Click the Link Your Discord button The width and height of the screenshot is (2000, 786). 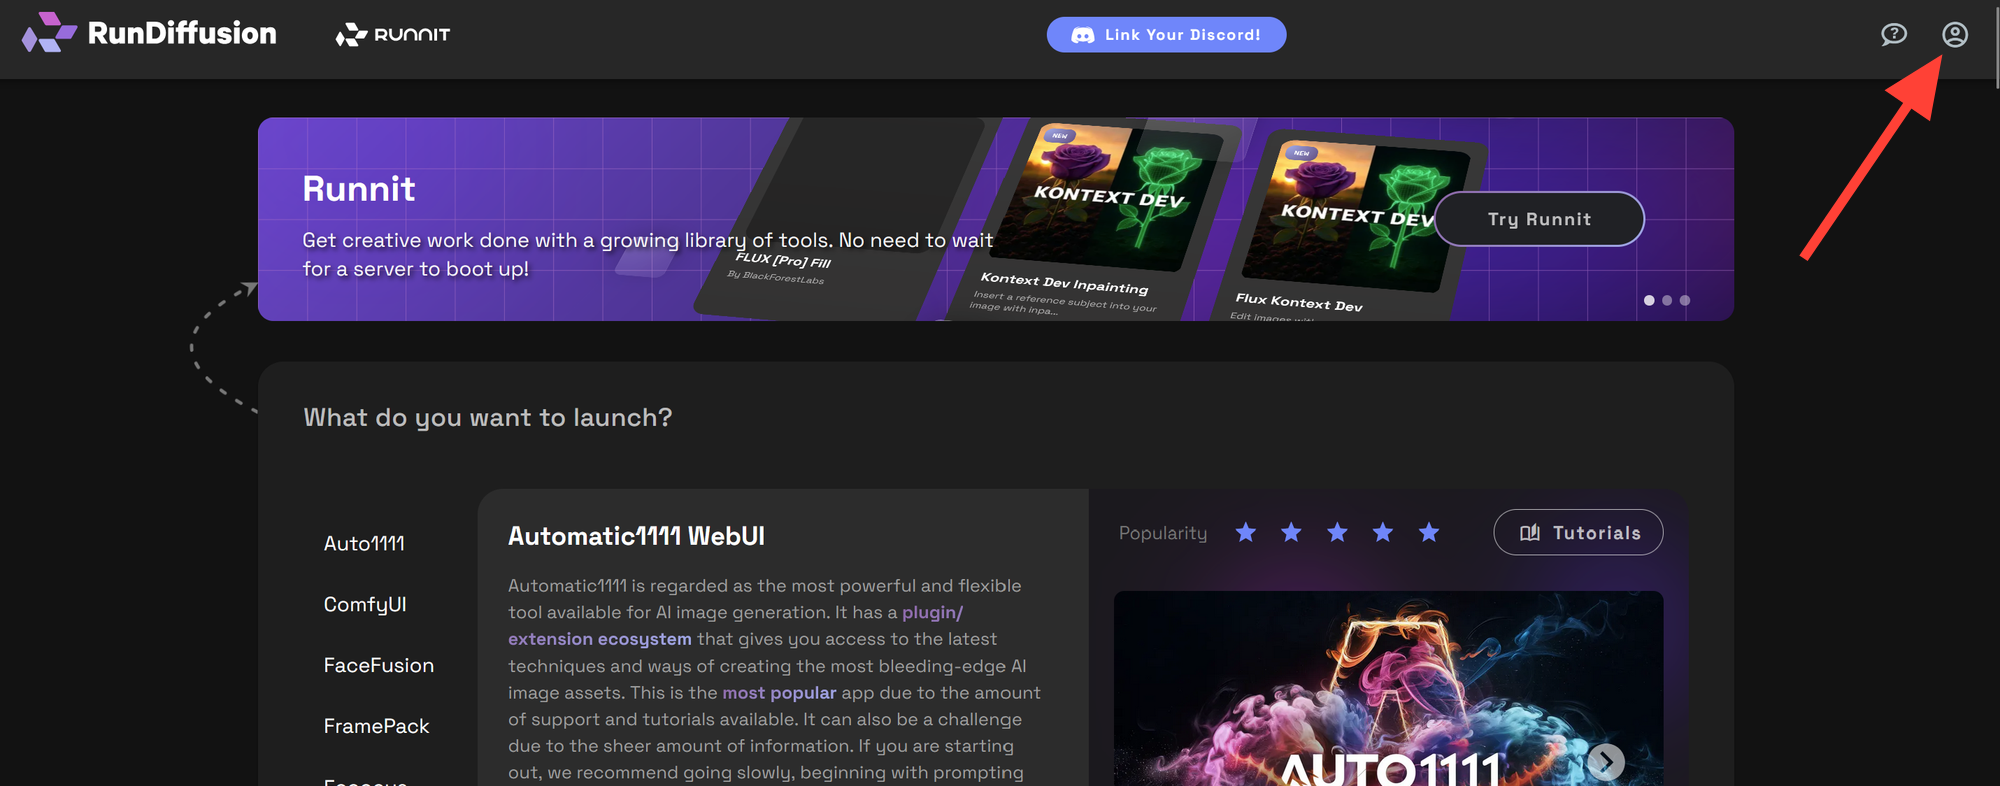[1166, 35]
